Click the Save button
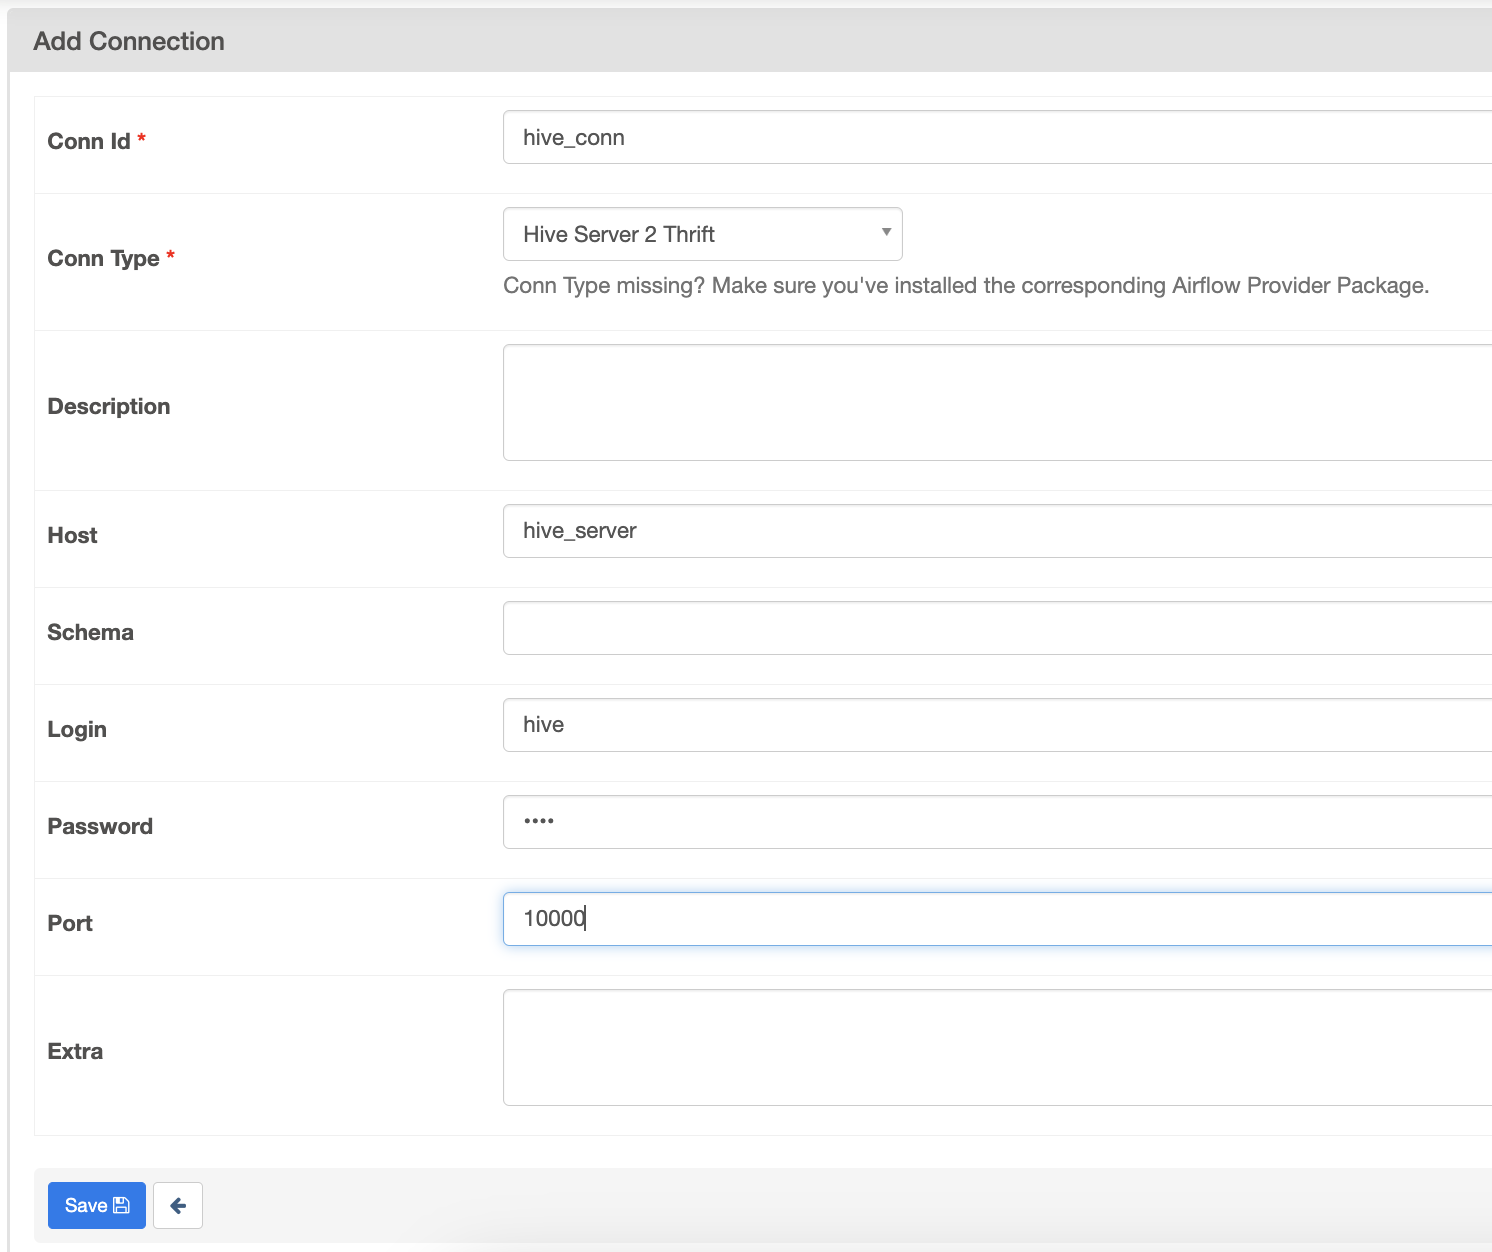This screenshot has width=1492, height=1252. (97, 1205)
